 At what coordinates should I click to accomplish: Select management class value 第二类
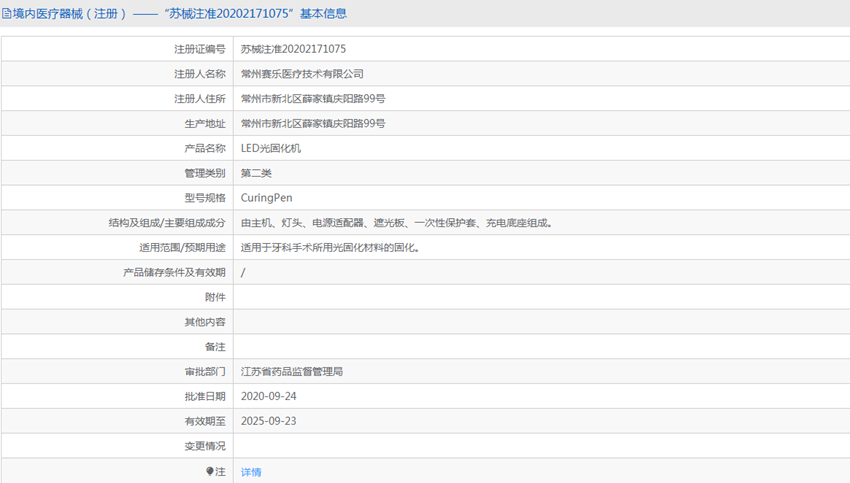tap(256, 173)
